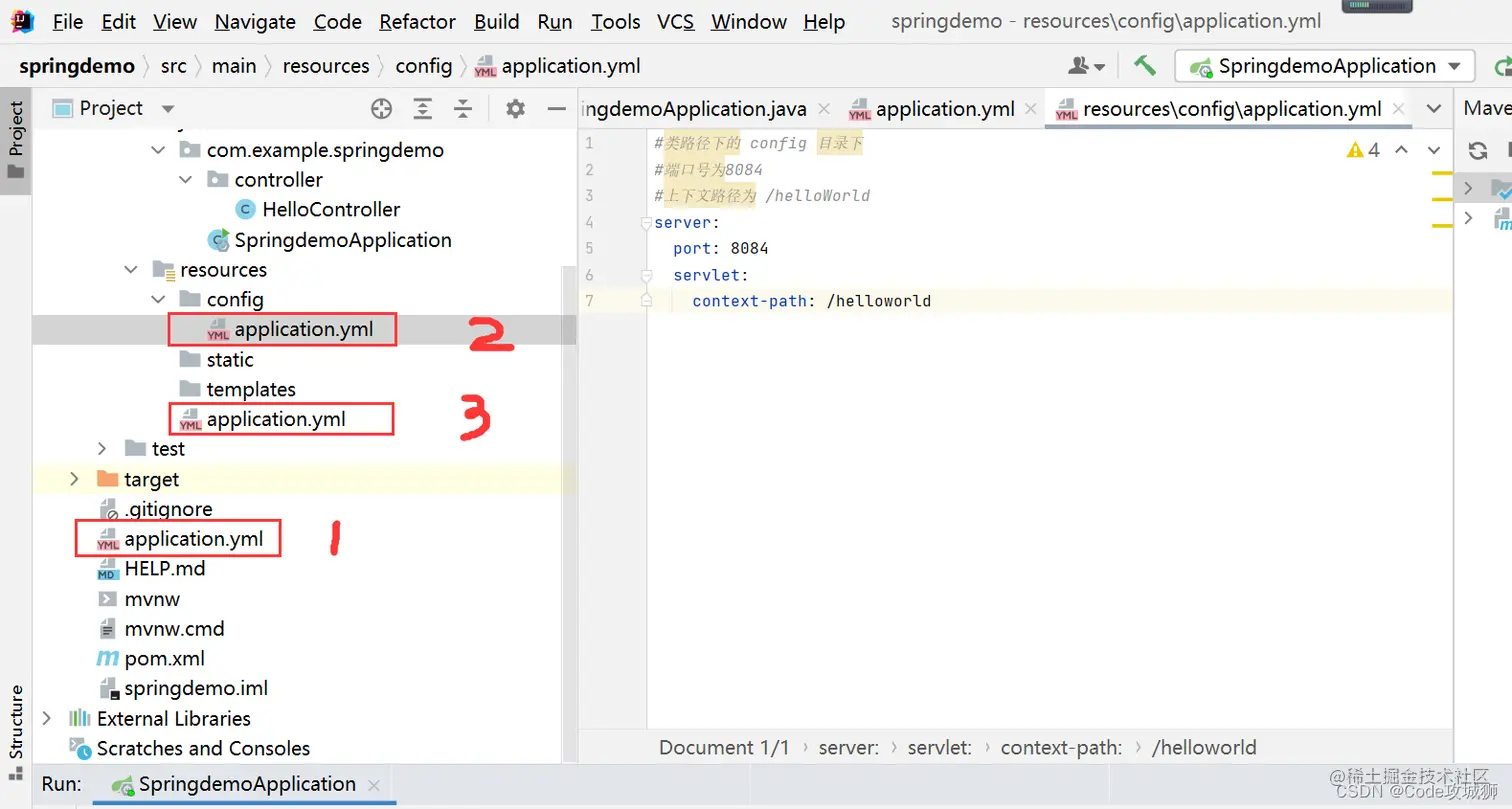Select the .gitignore file

pyautogui.click(x=168, y=510)
